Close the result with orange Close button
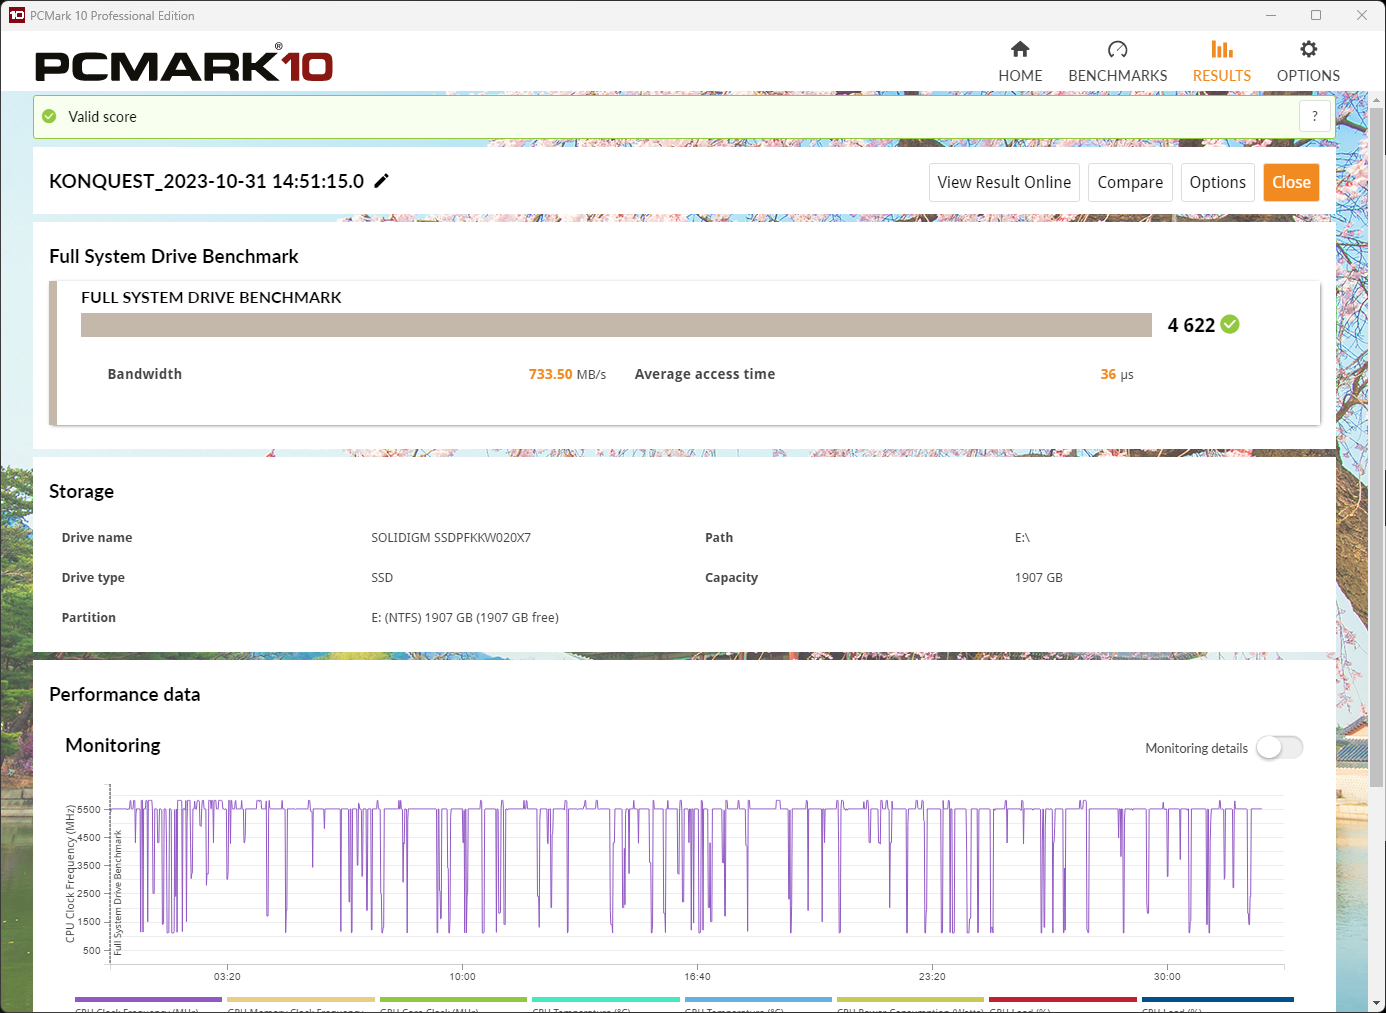Screen dimensions: 1386x1013 [x=1291, y=182]
